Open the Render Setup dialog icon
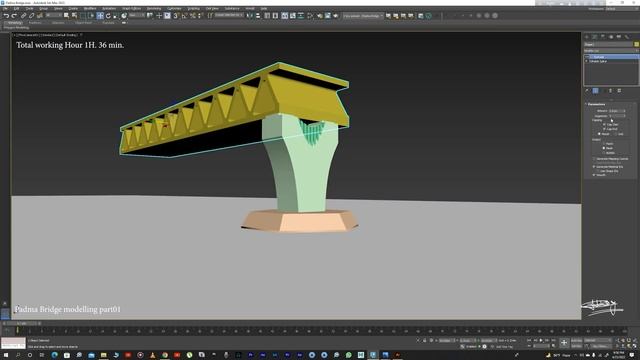This screenshot has width=640, height=360. pos(320,16)
